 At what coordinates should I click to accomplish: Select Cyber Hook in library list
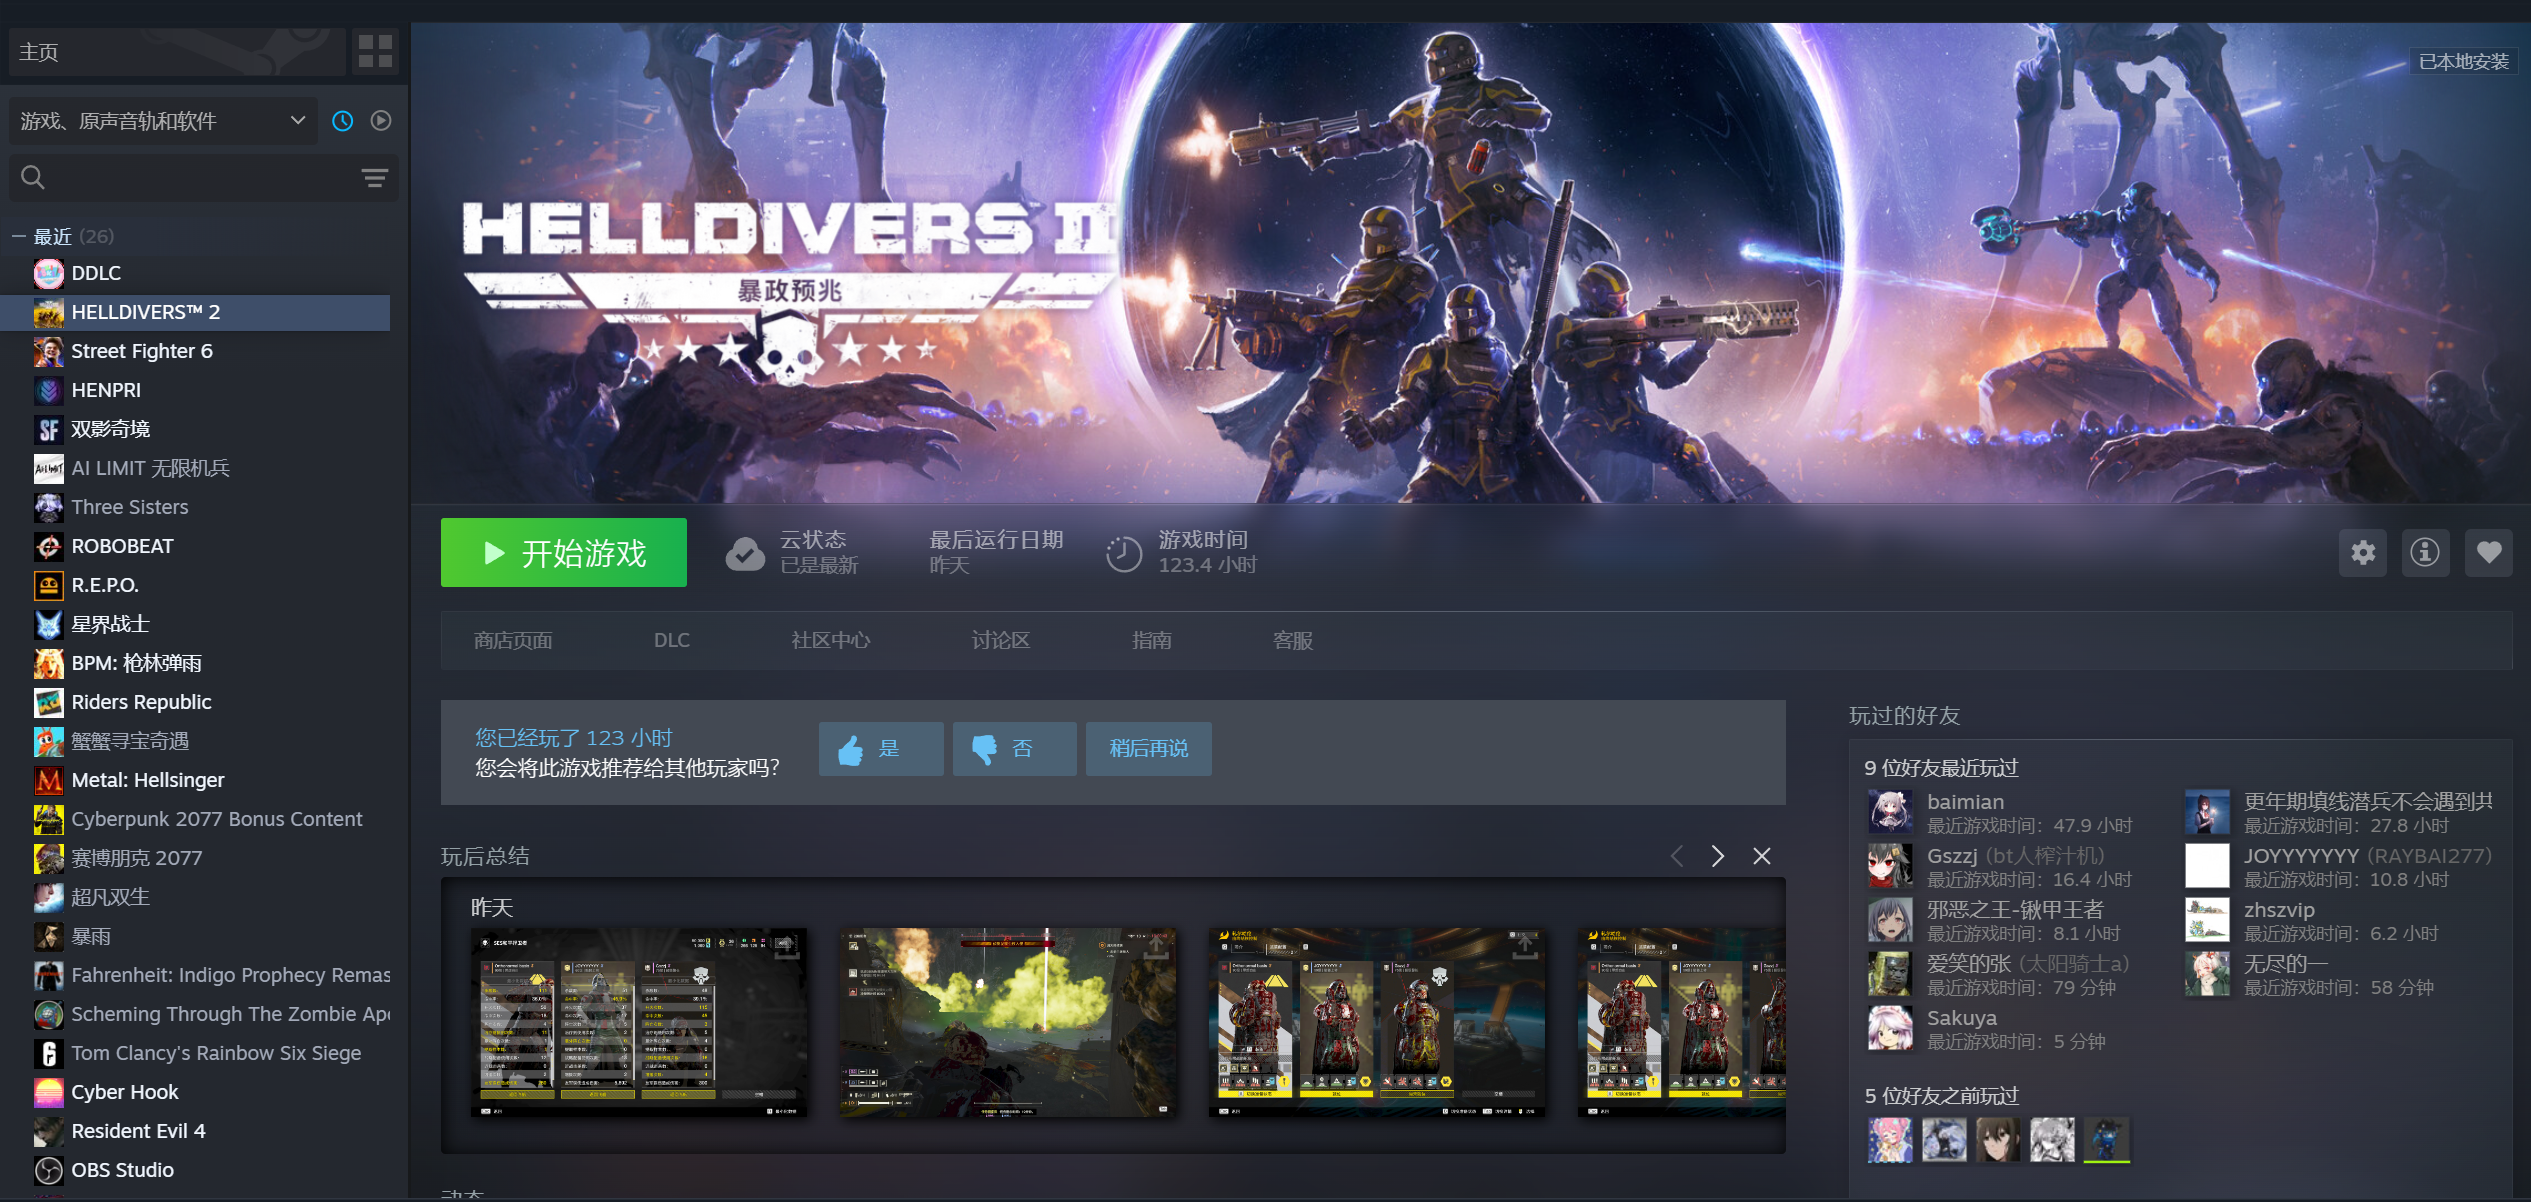(x=196, y=1092)
